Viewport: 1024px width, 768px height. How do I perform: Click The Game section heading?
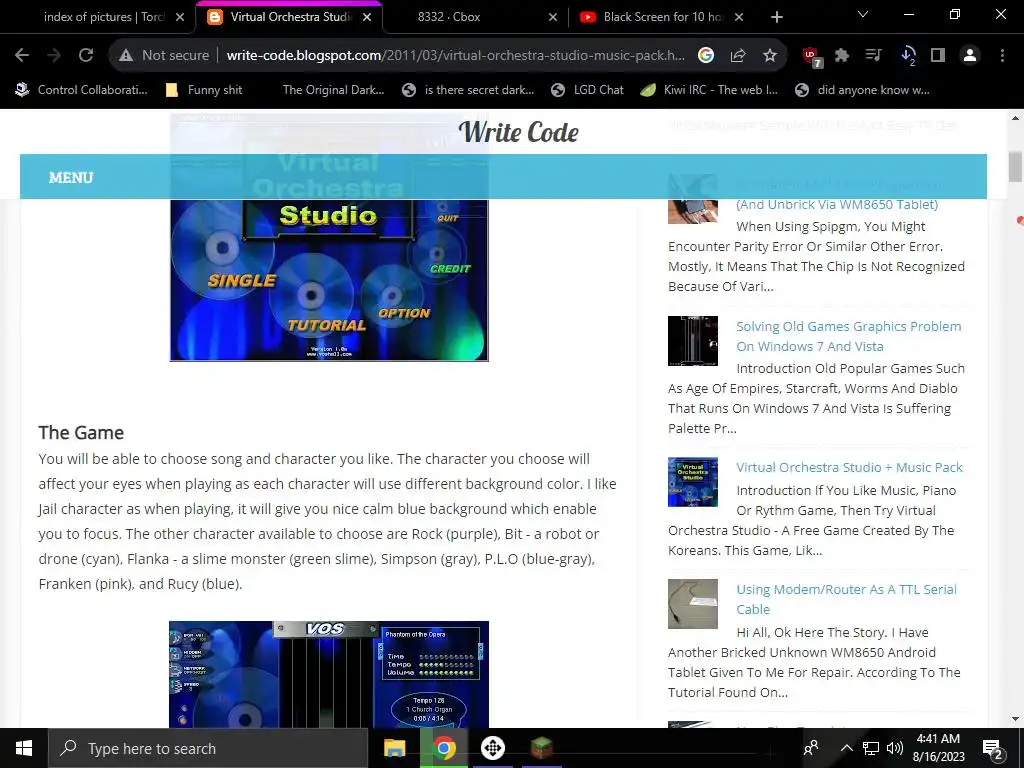81,432
